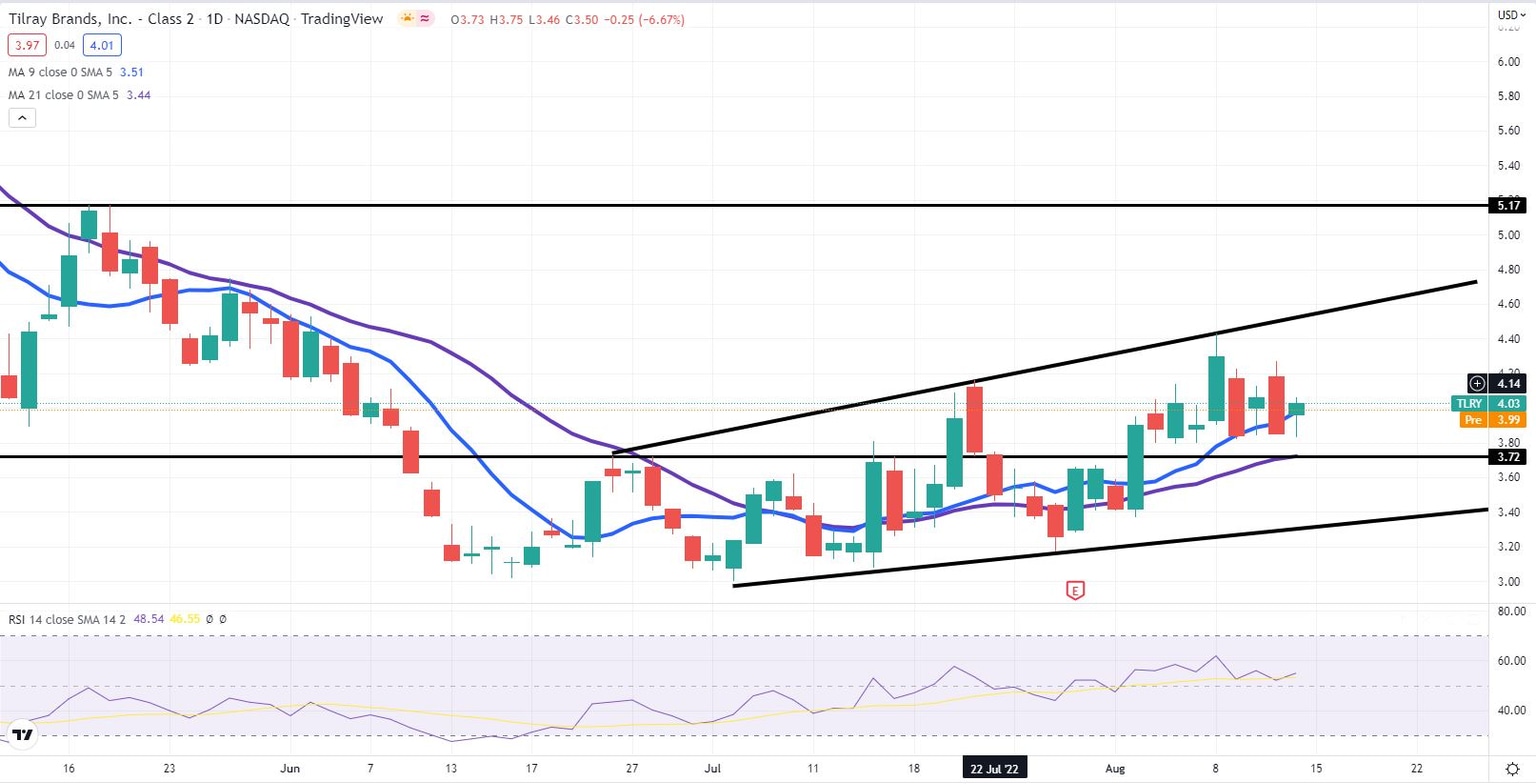The height and width of the screenshot is (784, 1536).
Task: Open symbol search via the Tilray Brands title
Action: pyautogui.click(x=100, y=18)
